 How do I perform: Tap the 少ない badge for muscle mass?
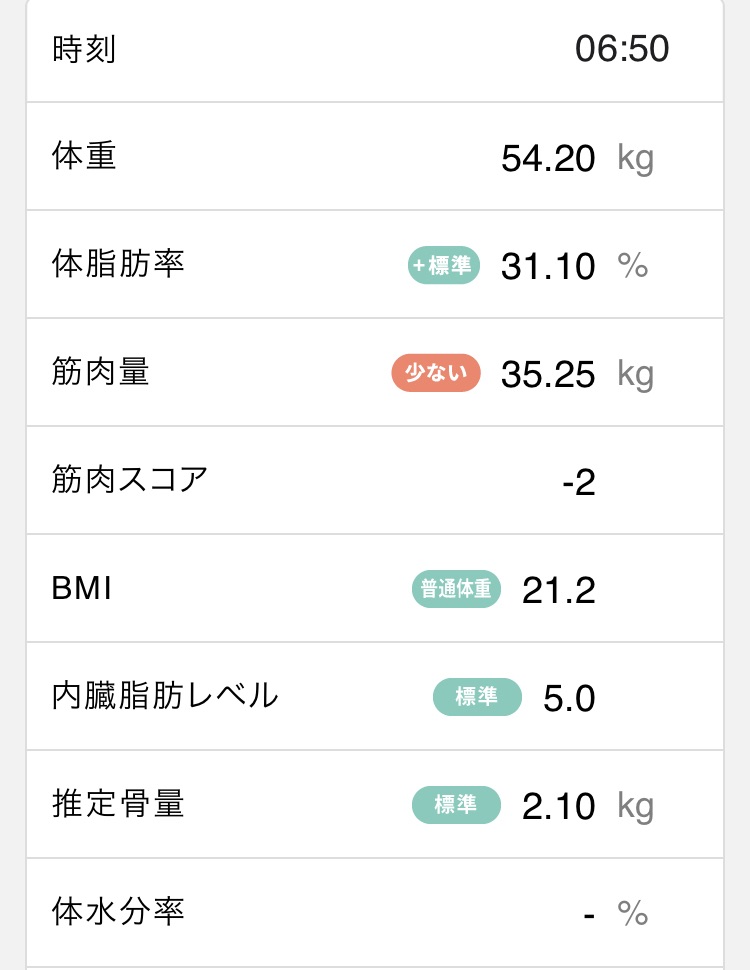436,373
